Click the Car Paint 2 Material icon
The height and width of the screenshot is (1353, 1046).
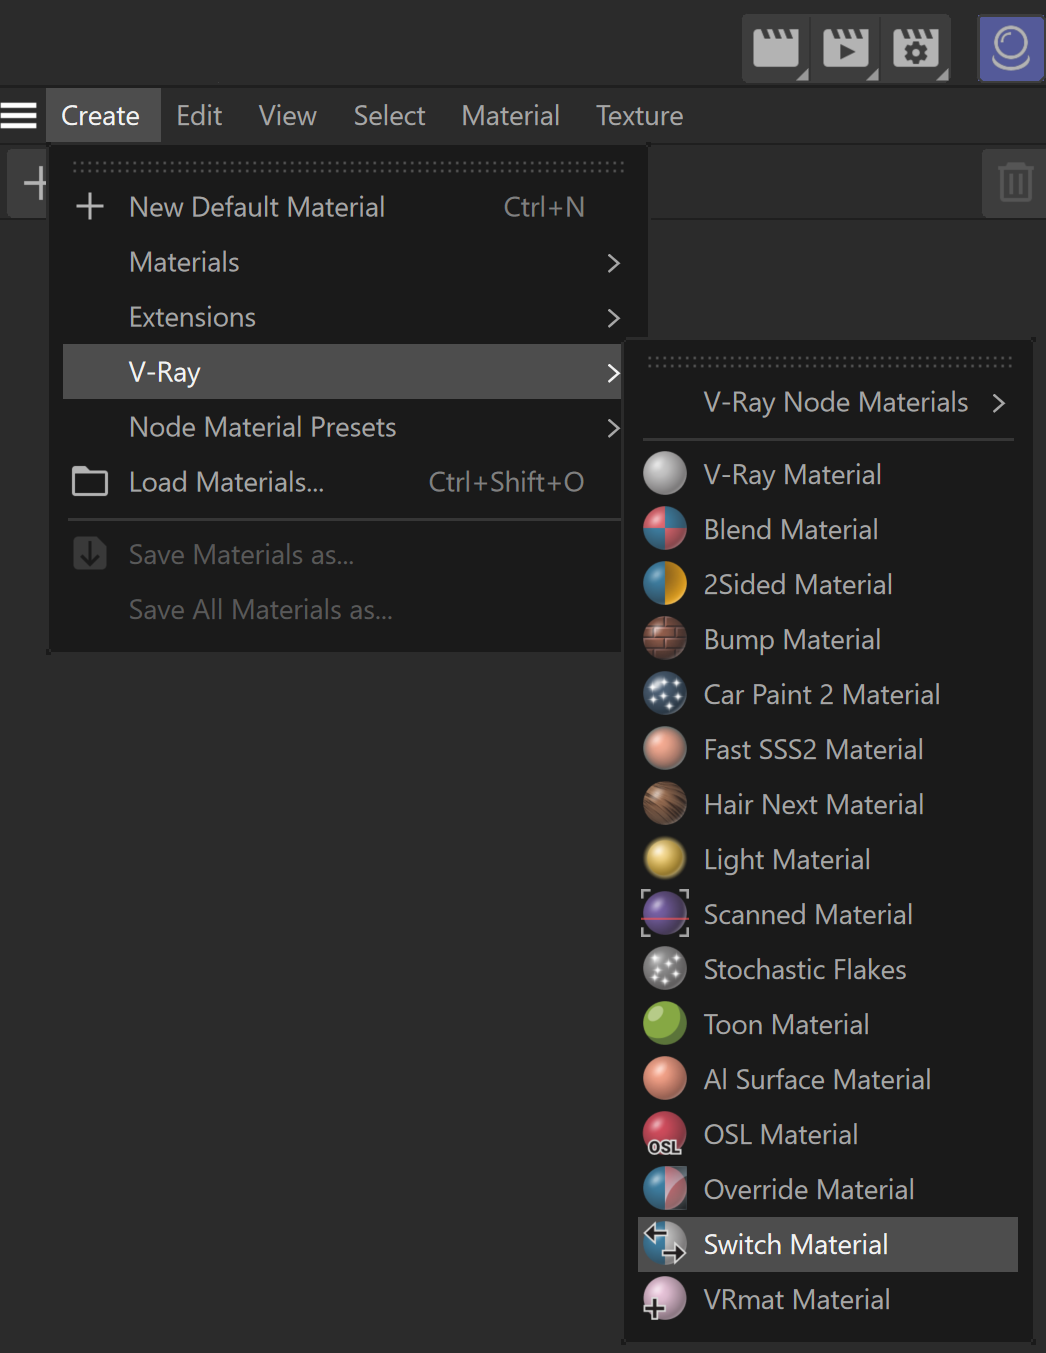(665, 694)
